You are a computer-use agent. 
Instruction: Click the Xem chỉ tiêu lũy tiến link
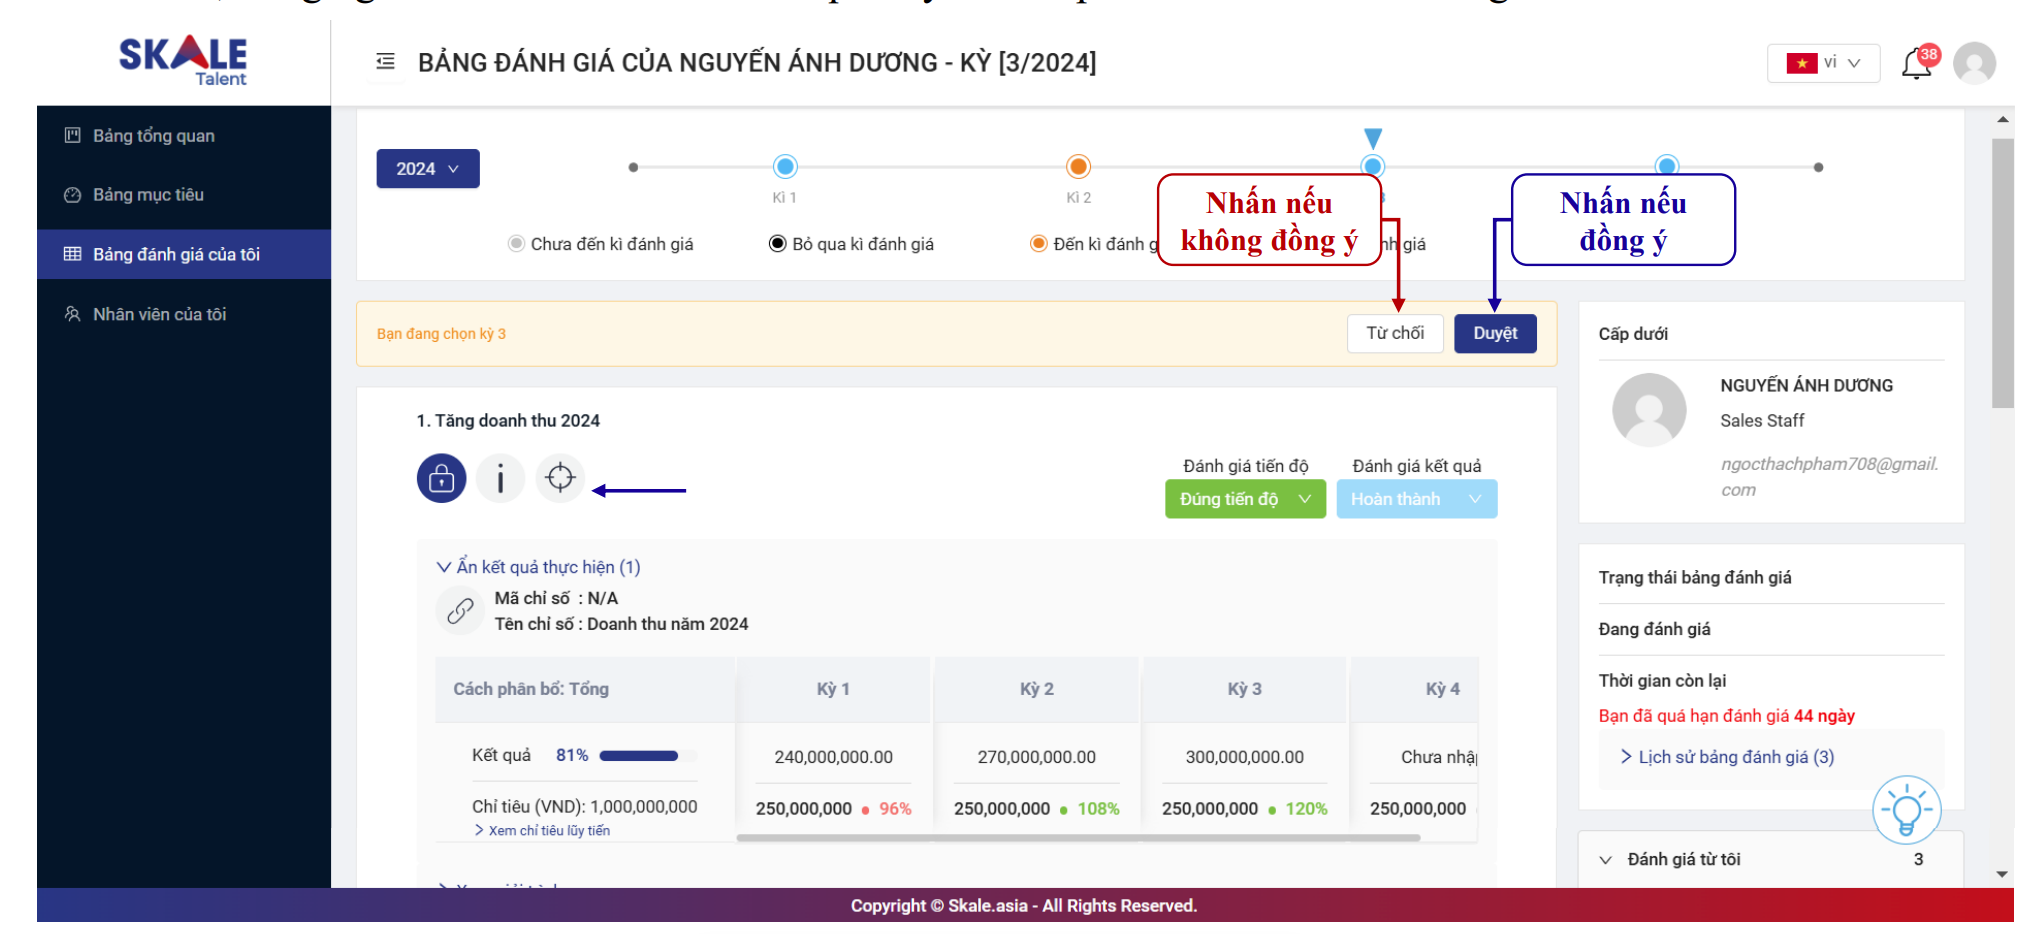point(548,831)
